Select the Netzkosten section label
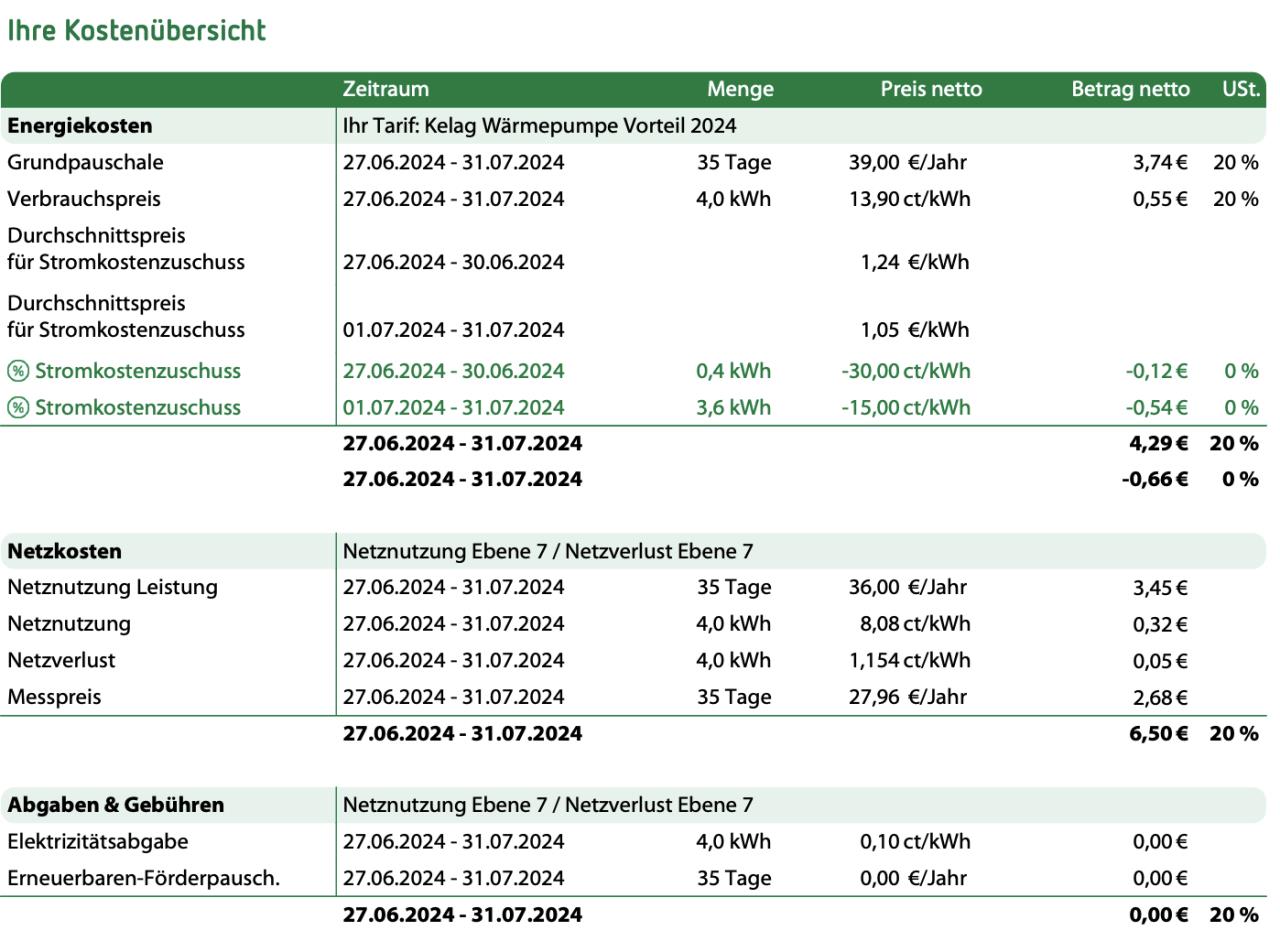 [x=65, y=551]
